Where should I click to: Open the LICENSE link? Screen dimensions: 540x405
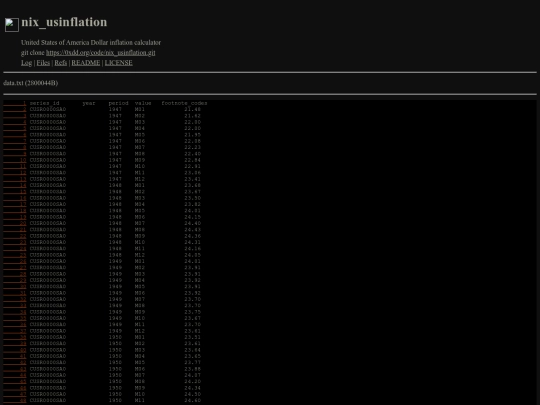coord(118,63)
